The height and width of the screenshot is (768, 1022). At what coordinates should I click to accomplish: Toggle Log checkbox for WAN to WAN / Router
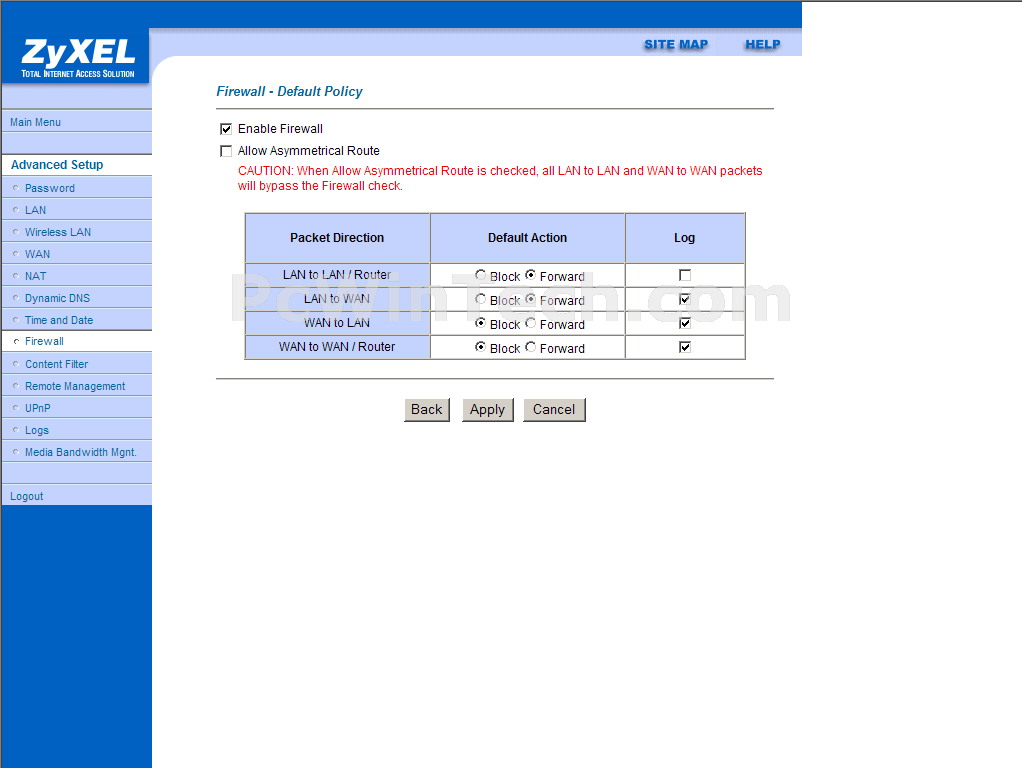(684, 347)
